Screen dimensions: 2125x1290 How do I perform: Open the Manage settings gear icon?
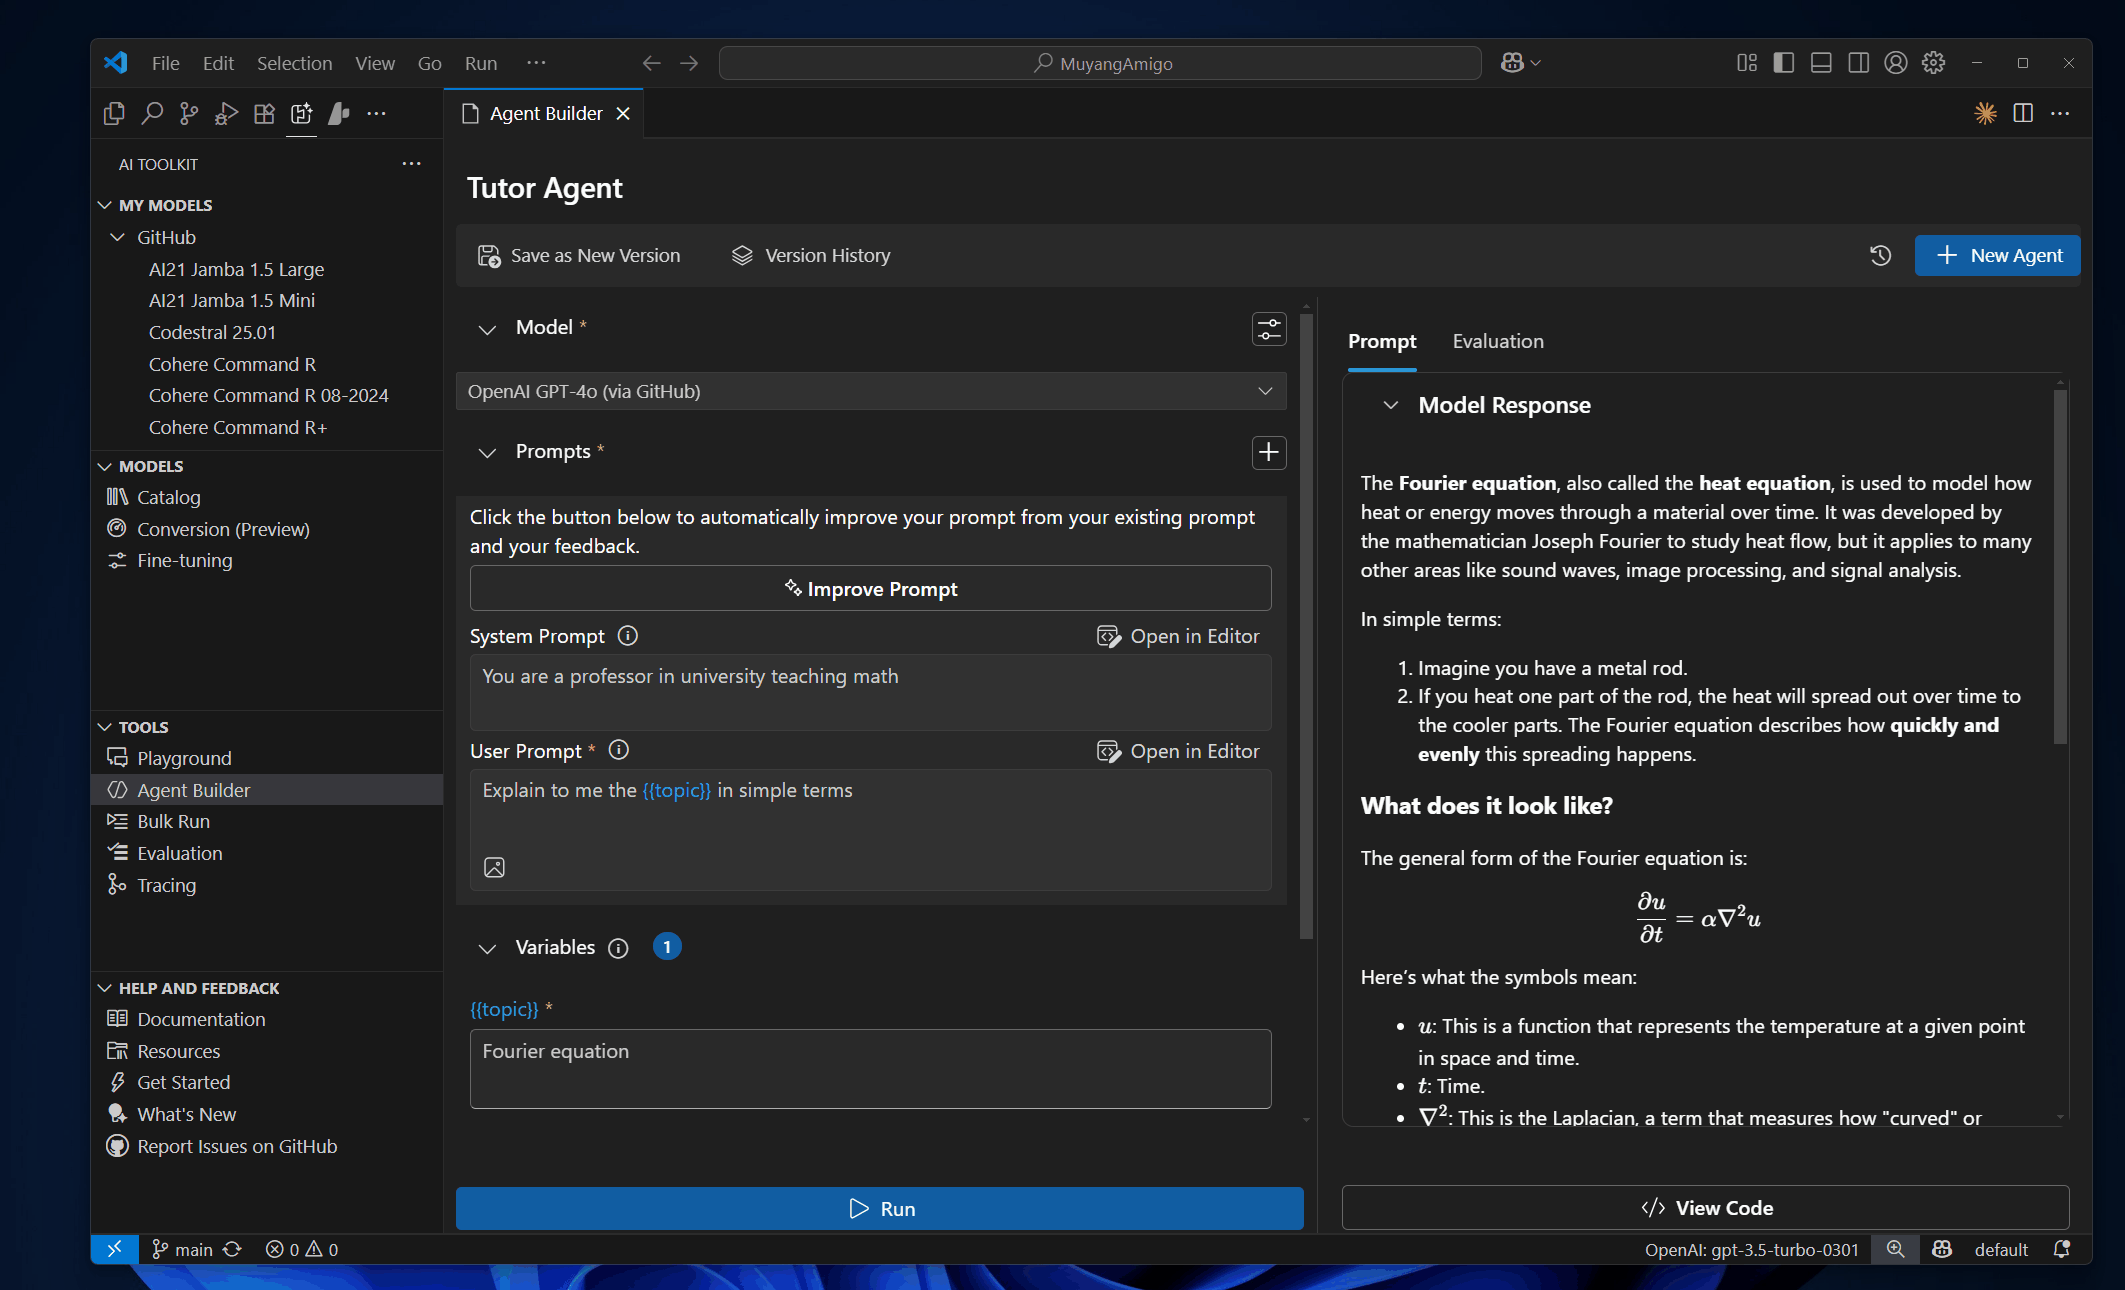pos(1934,63)
